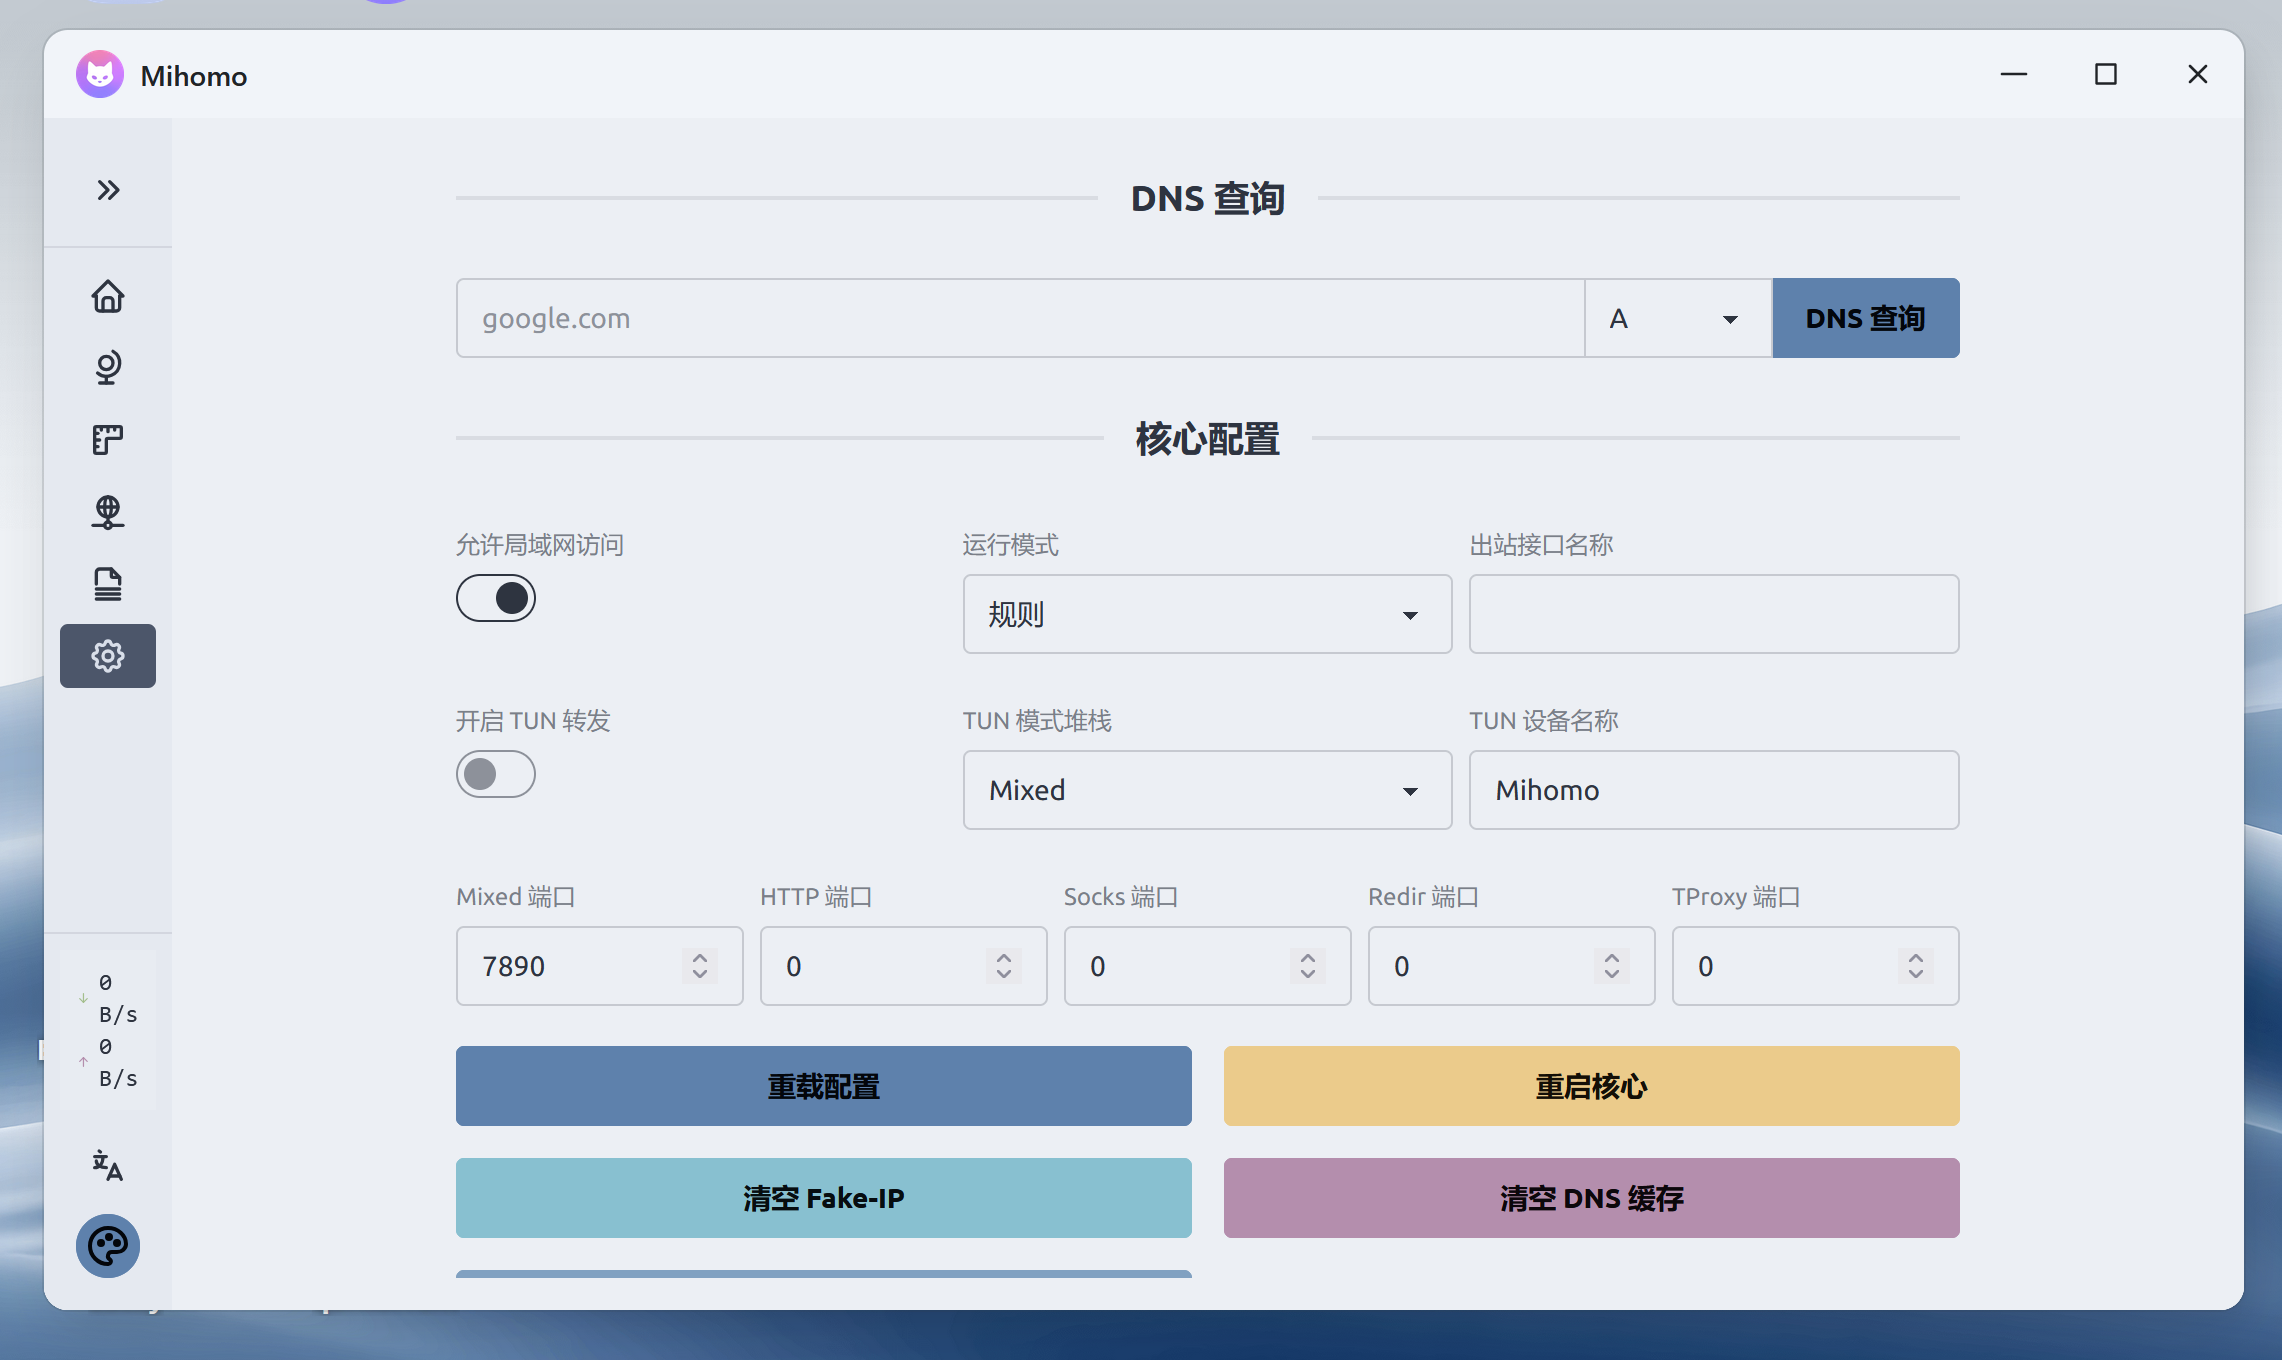Open the logs document icon in sidebar
This screenshot has height=1360, width=2282.
(x=108, y=584)
